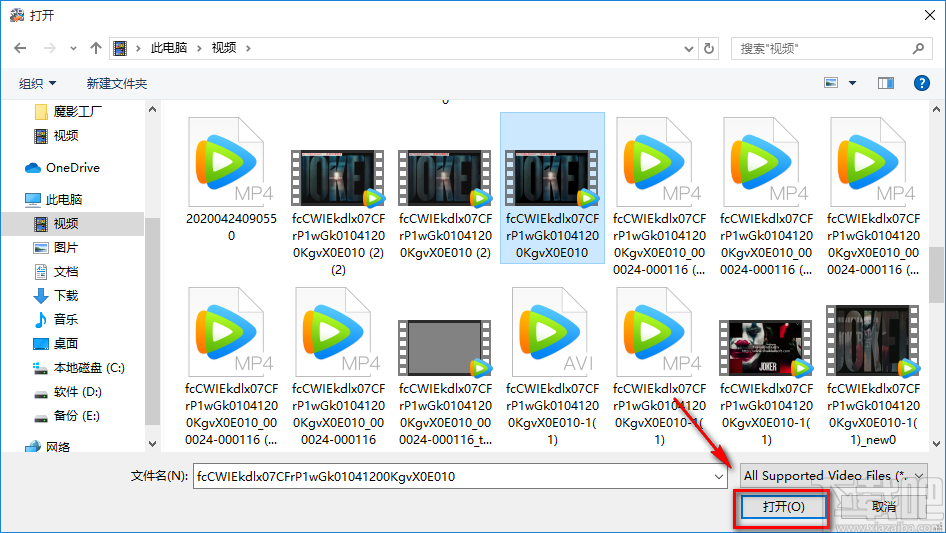This screenshot has height=533, width=946.
Task: Select 网络 in sidebar
Action: 48,447
